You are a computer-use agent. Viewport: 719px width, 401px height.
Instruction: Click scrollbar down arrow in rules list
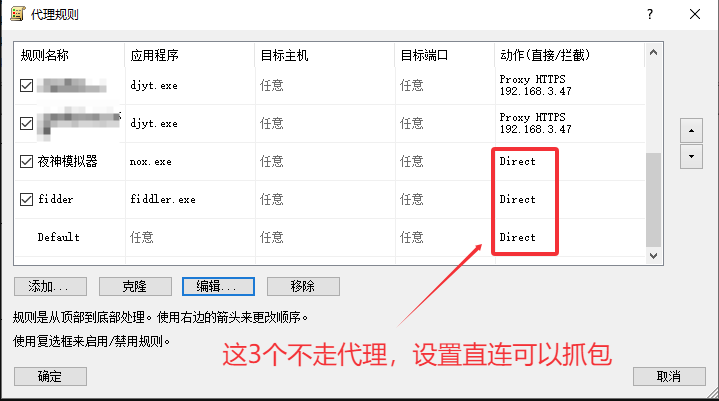[x=653, y=255]
